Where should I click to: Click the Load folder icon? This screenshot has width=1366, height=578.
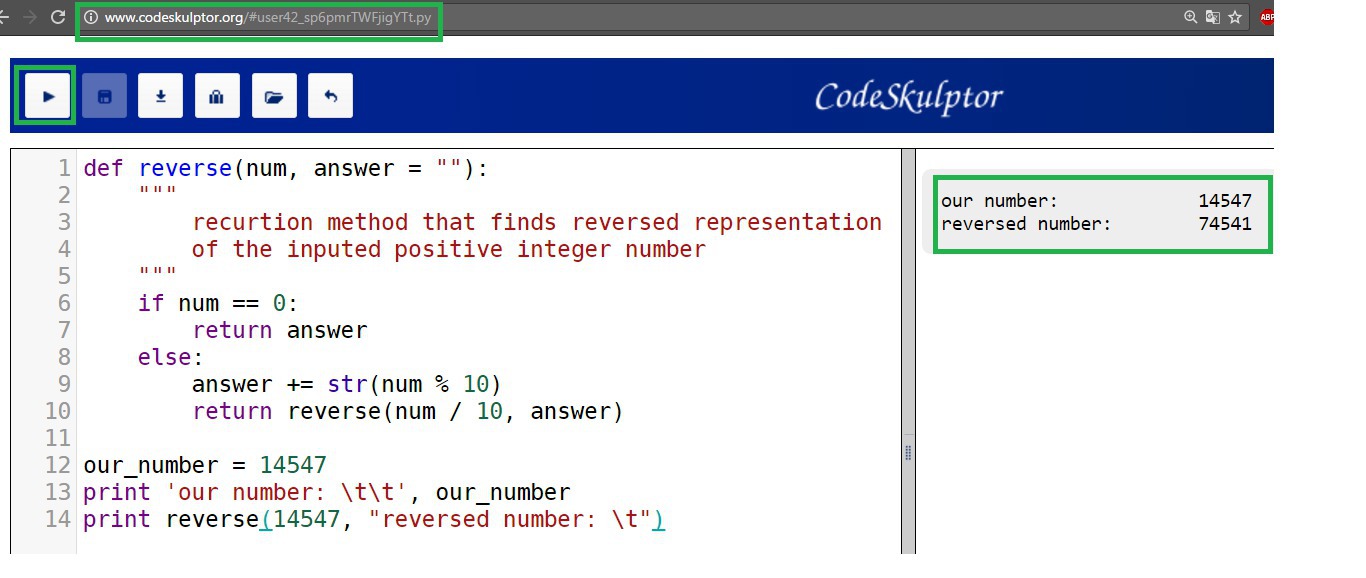click(274, 96)
